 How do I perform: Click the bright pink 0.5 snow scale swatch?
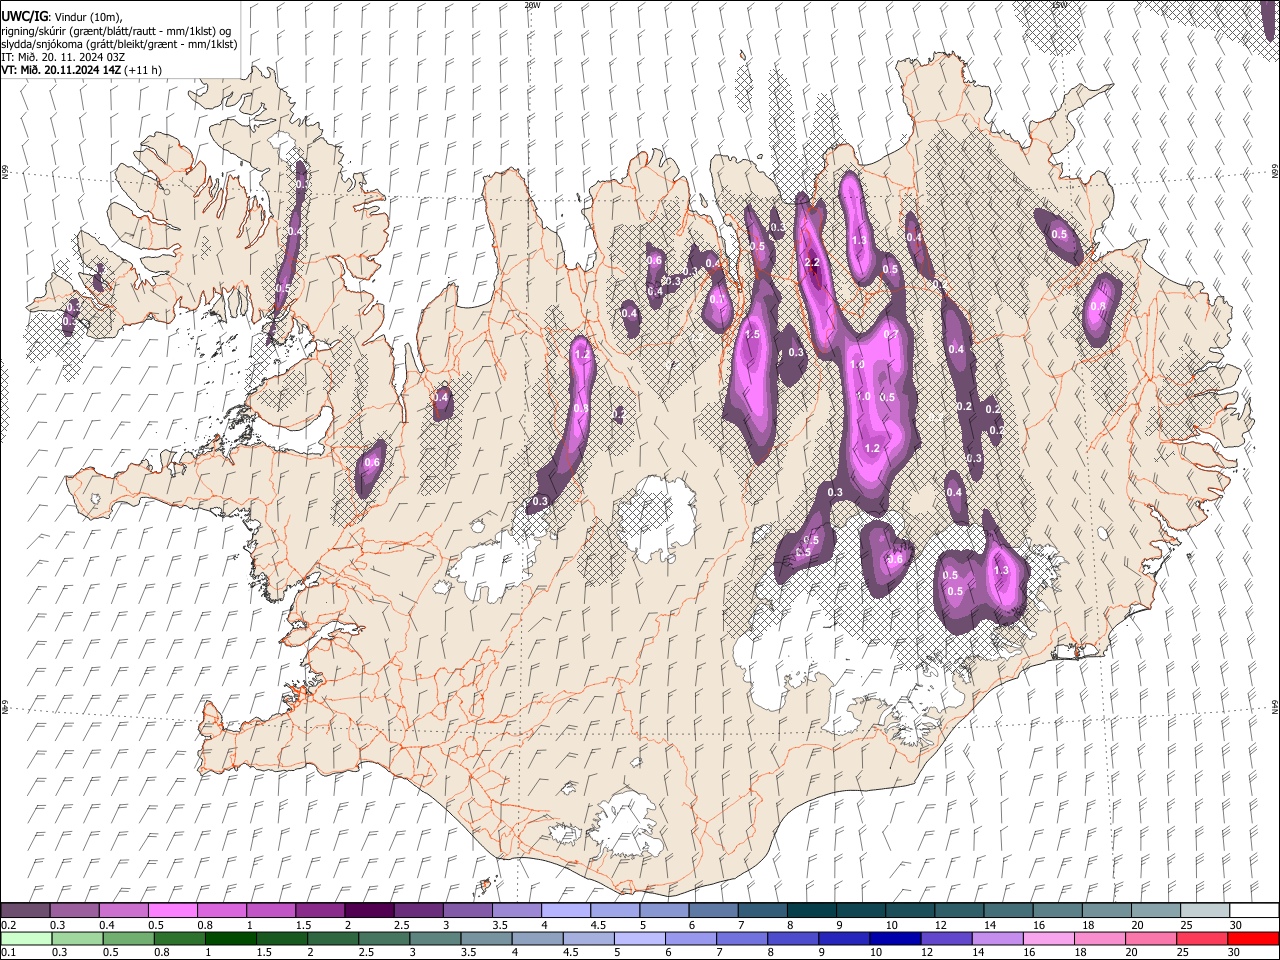click(173, 911)
